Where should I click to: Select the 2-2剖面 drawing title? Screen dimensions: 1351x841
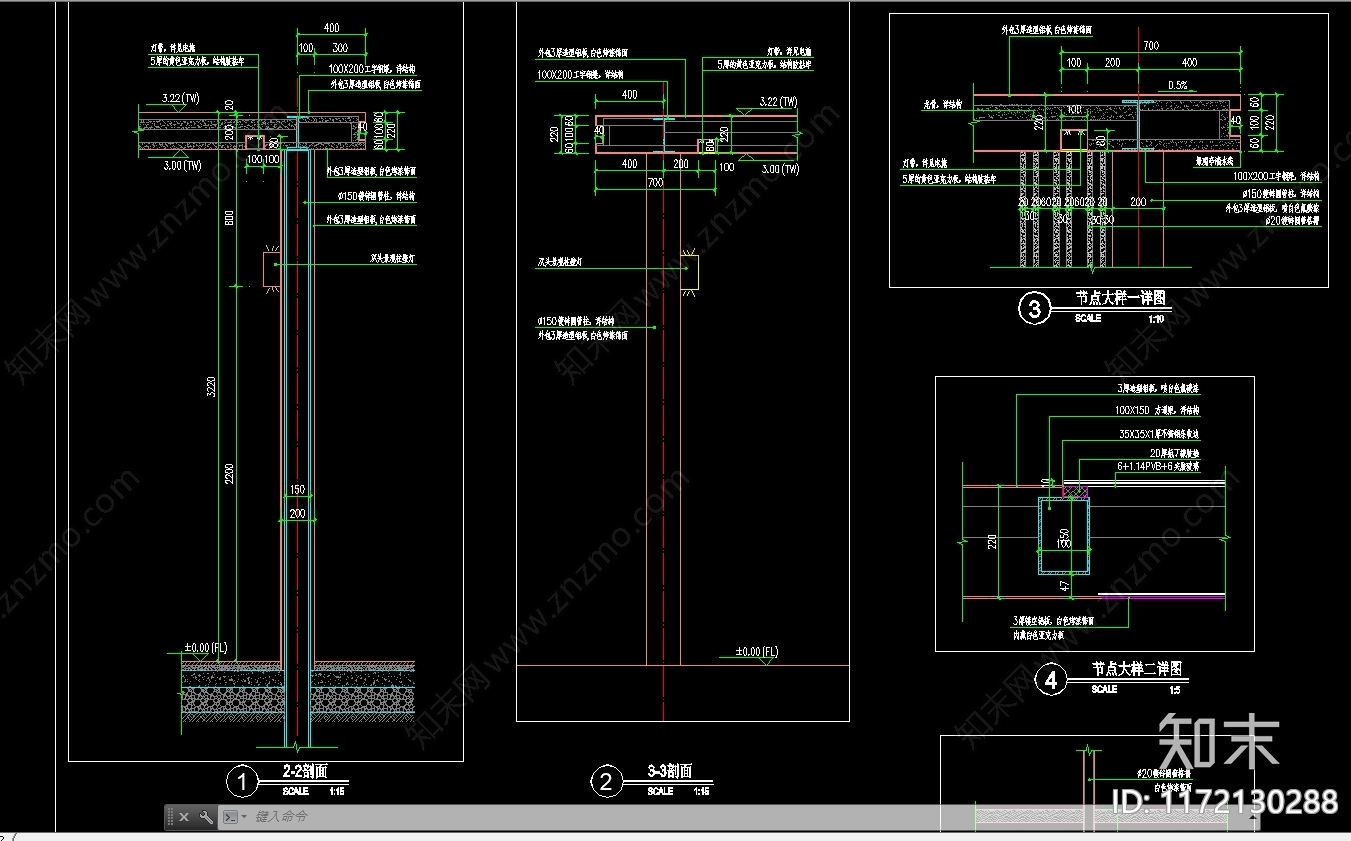coord(305,772)
